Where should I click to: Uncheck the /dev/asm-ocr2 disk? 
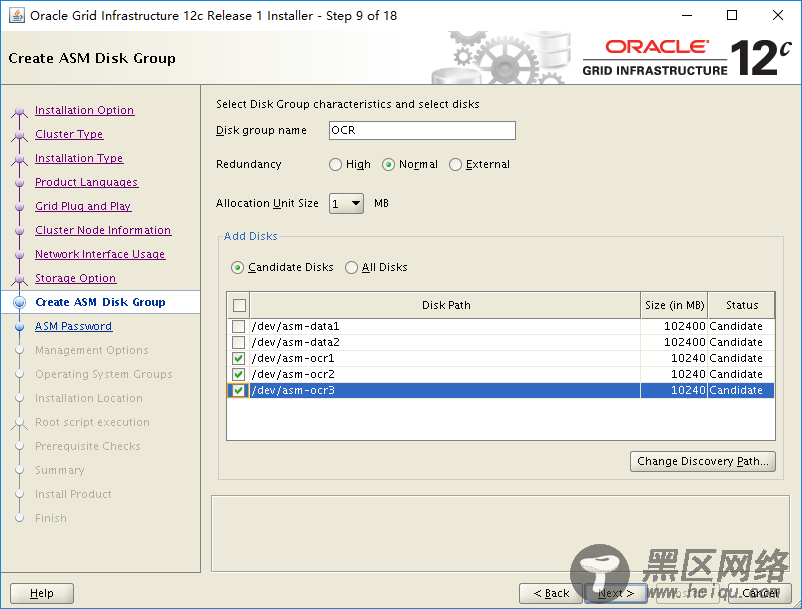[238, 374]
